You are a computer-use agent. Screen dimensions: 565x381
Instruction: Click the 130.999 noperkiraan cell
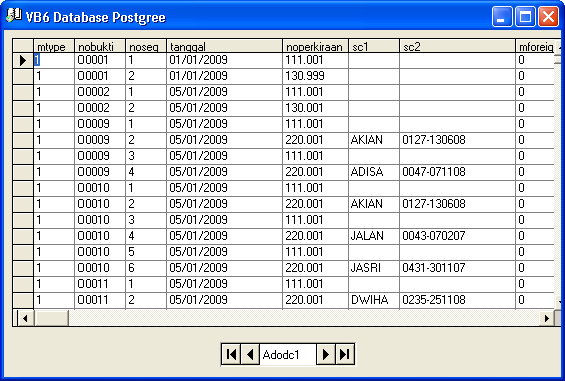pos(315,76)
